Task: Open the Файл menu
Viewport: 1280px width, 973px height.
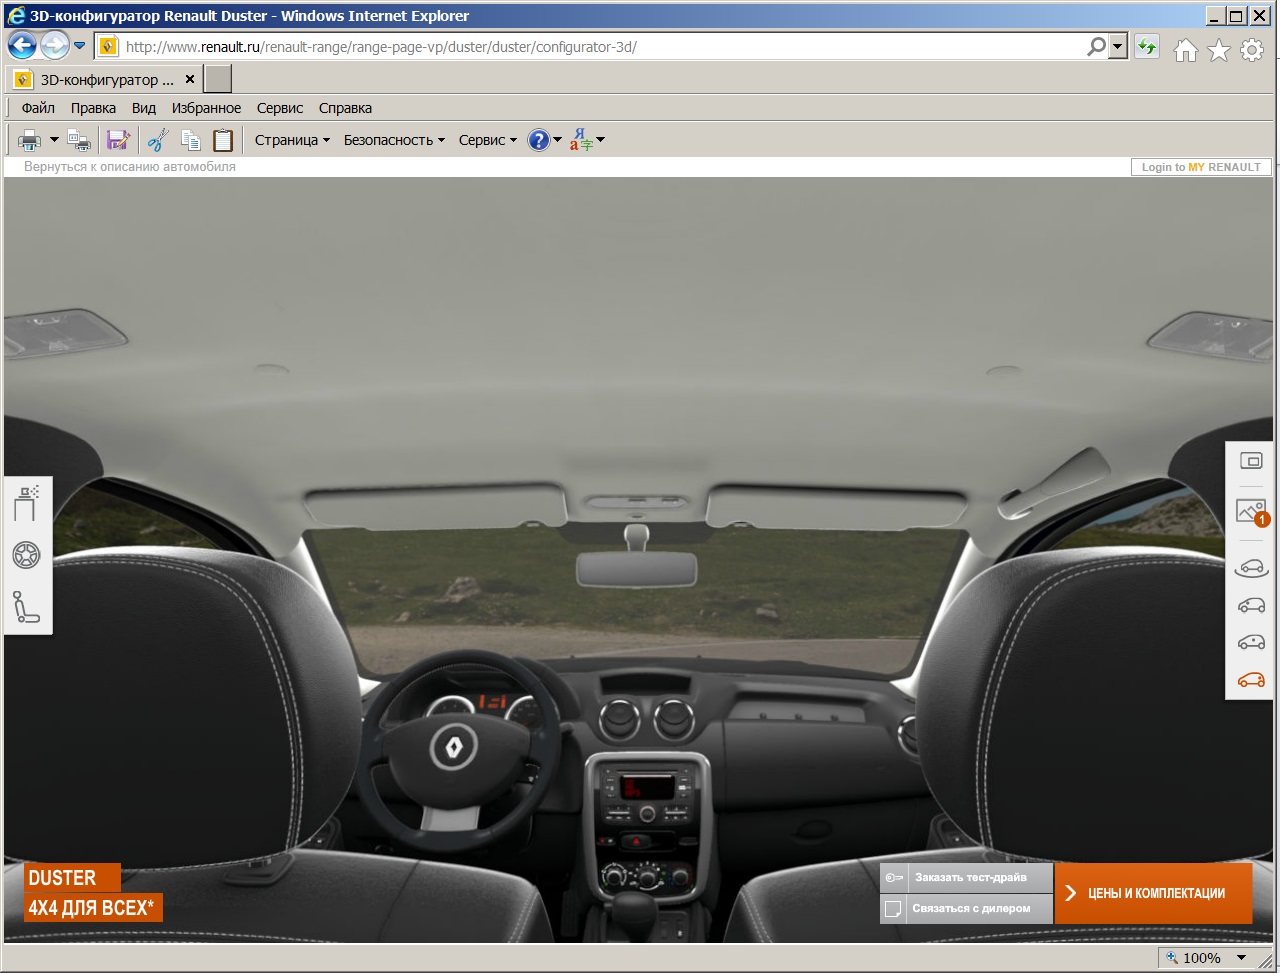Action: (38, 108)
